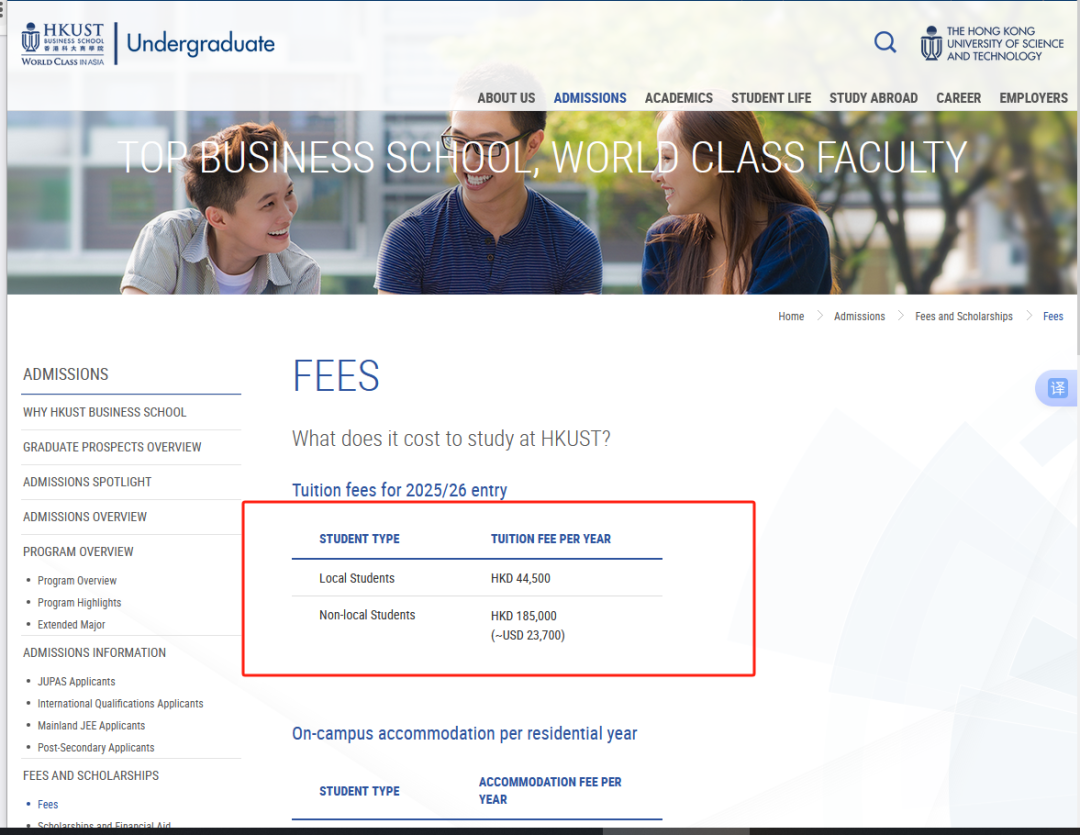1080x835 pixels.
Task: Open the STUDENT LIFE menu
Action: (x=771, y=98)
